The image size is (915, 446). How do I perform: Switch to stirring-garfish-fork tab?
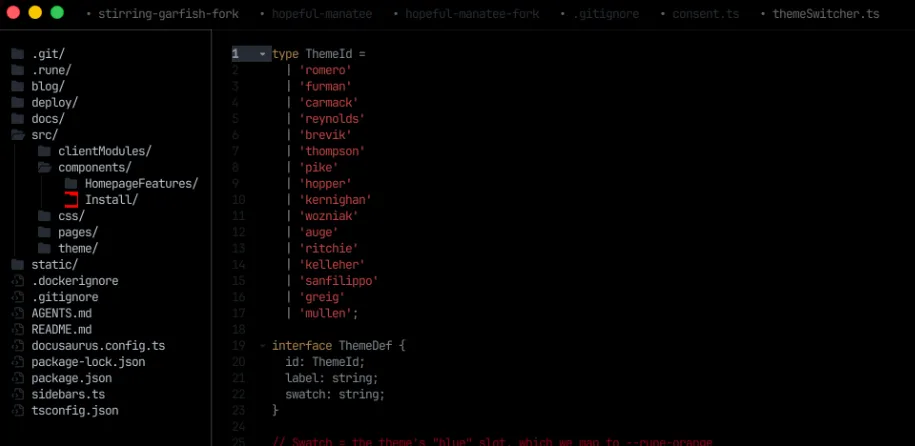pos(168,14)
